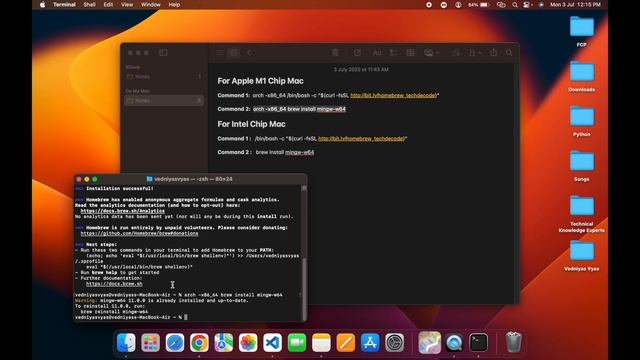Image resolution: width=640 pixels, height=360 pixels.
Task: Open Notes from the Dock
Action: (321, 342)
